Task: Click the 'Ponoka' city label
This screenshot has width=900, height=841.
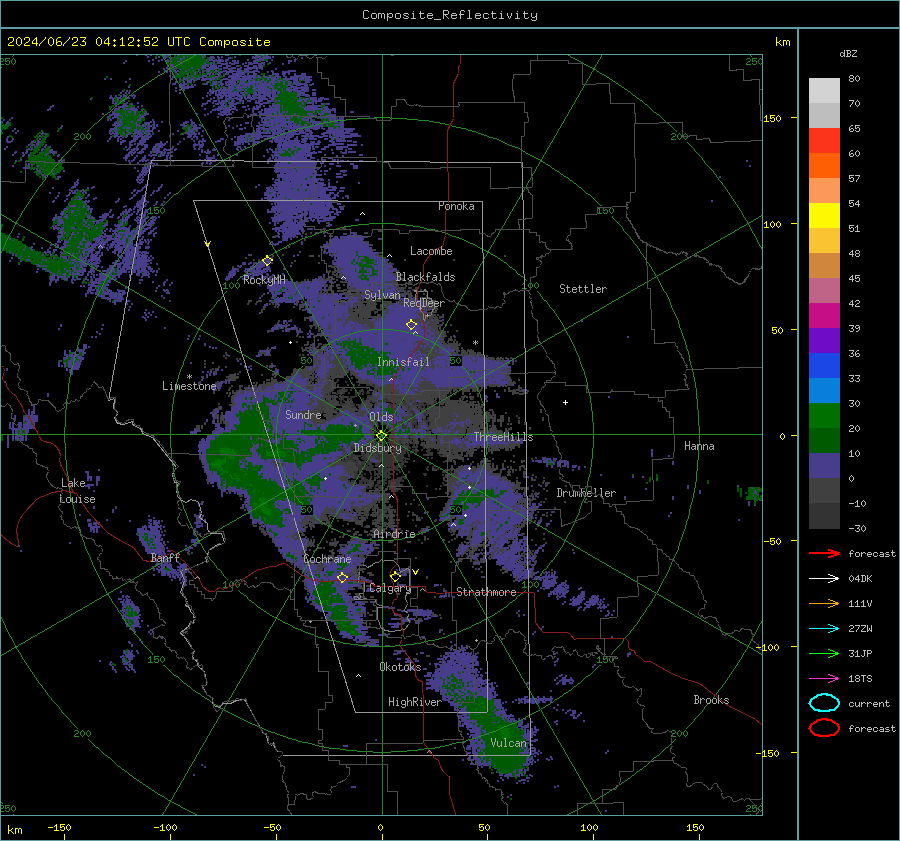Action: [456, 206]
